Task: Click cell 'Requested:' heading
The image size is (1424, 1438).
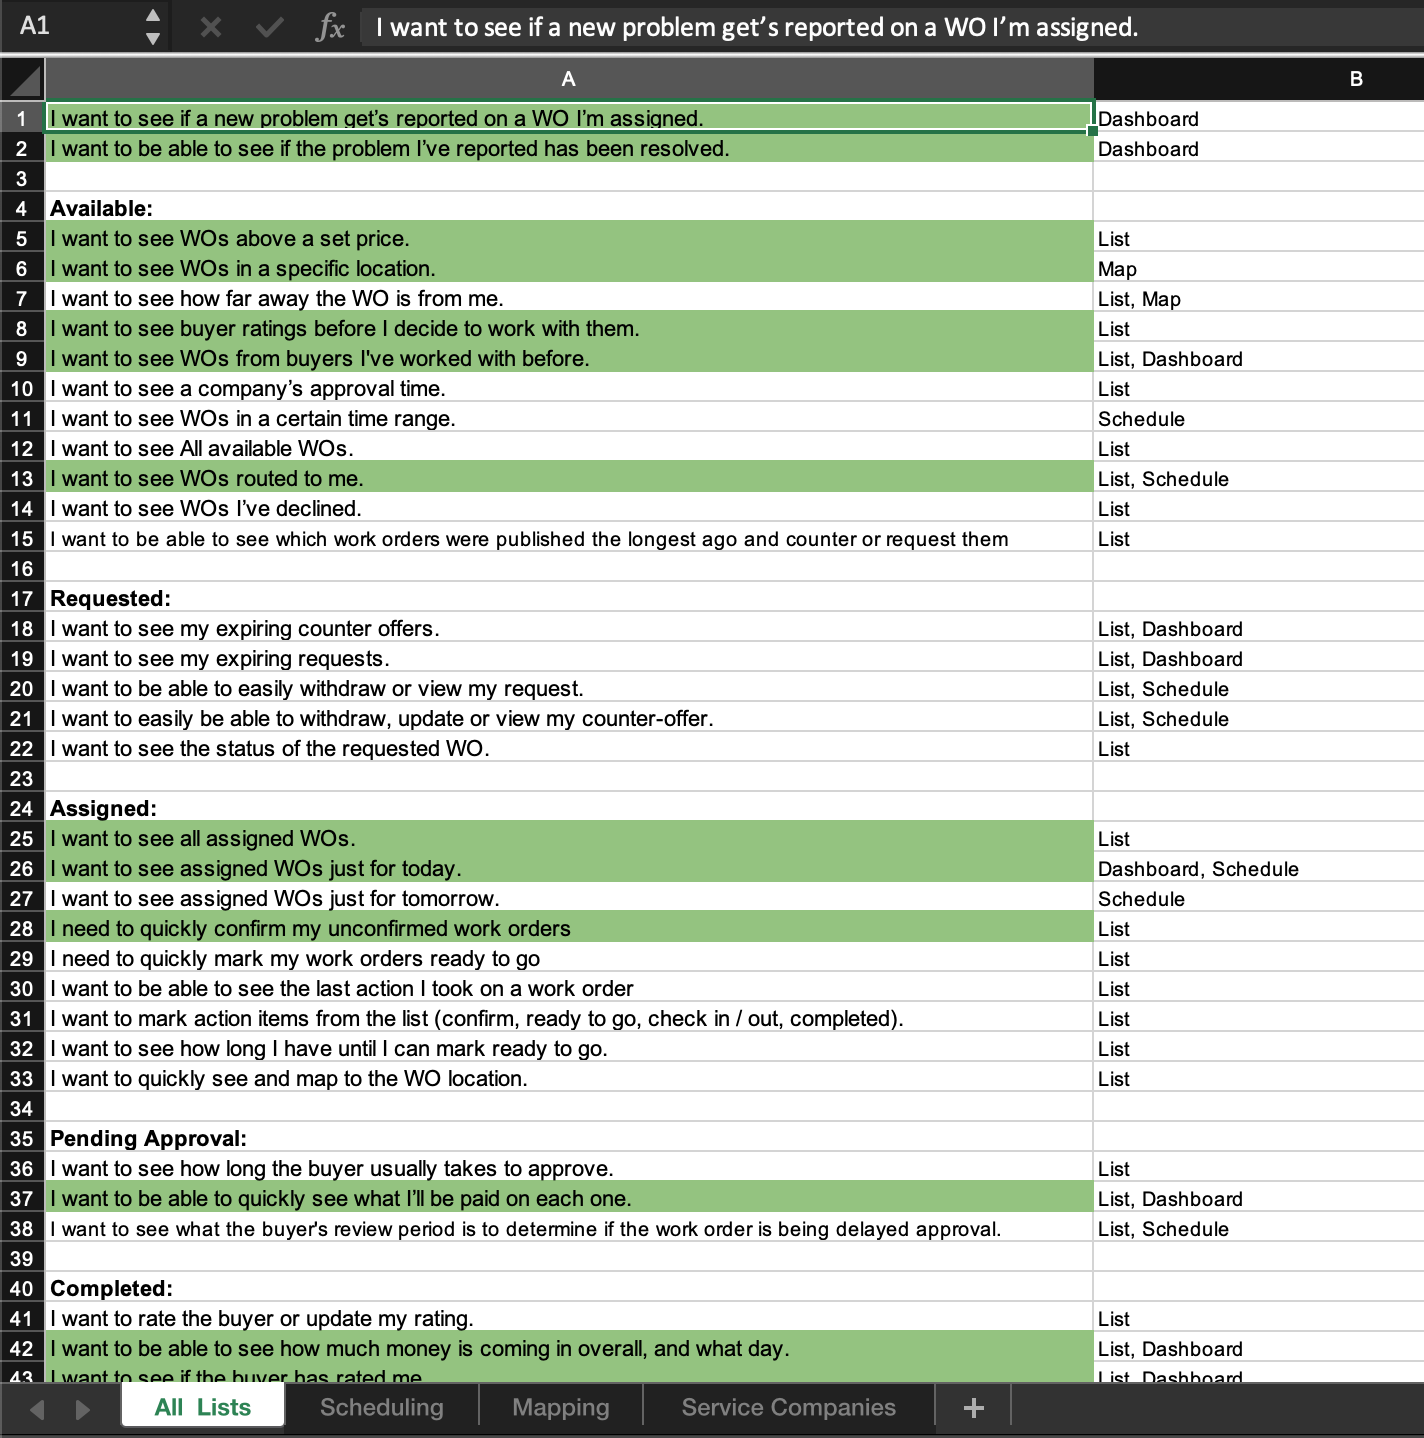Action: (x=569, y=598)
